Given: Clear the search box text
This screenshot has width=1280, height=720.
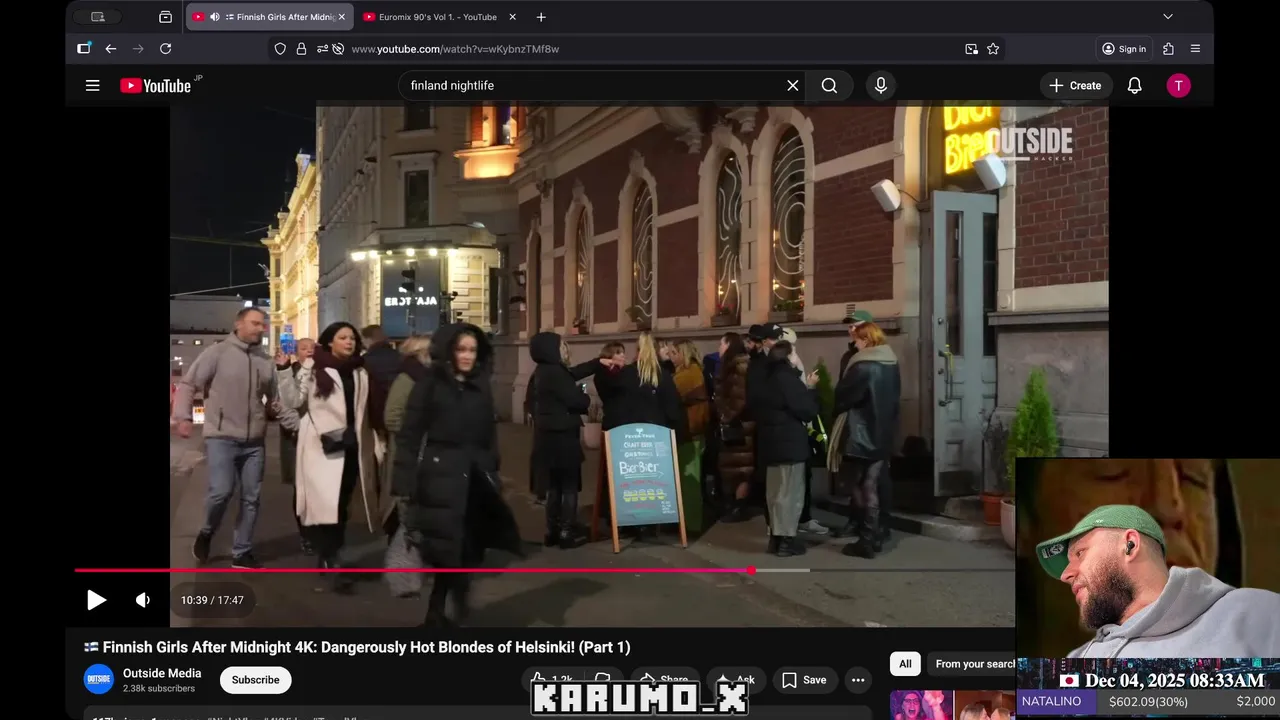Looking at the screenshot, I should pos(793,86).
